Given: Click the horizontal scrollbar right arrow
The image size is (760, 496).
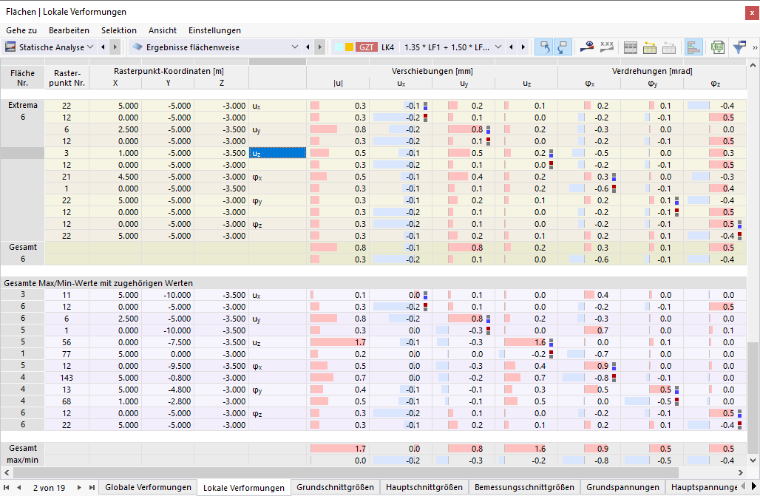Looking at the screenshot, I should click(x=740, y=472).
